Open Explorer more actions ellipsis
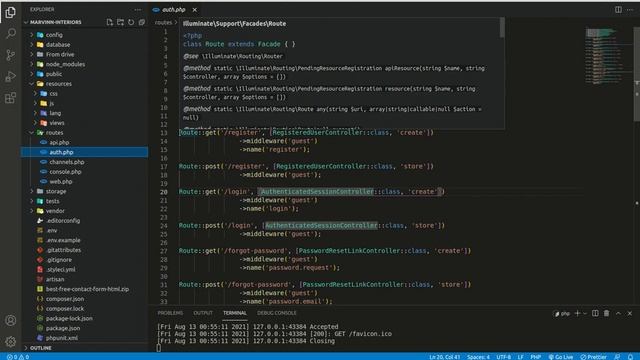The image size is (640, 360). coord(138,9)
